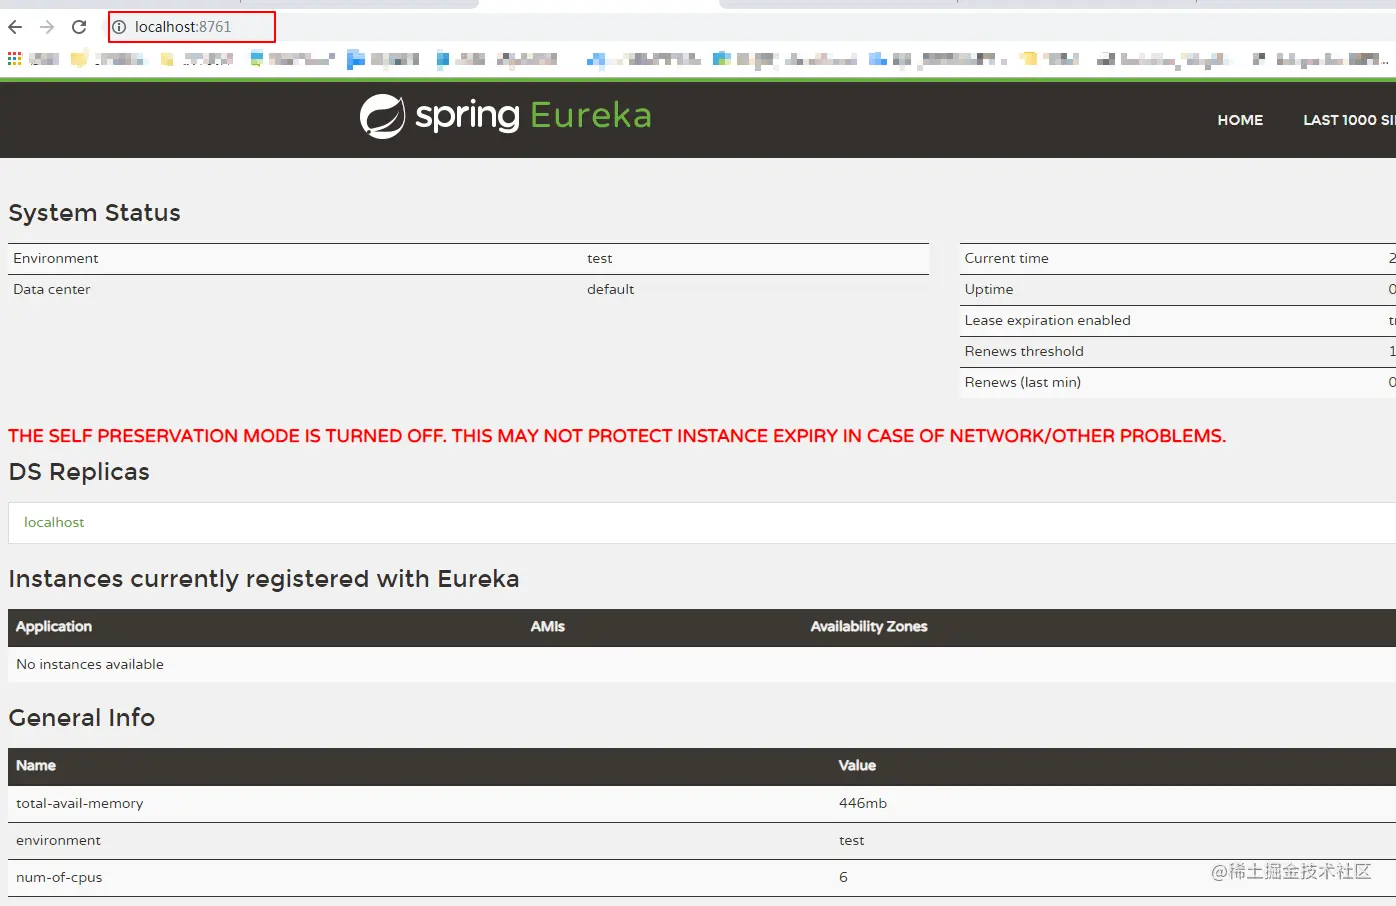Select the Renews (last min) label
Viewport: 1396px width, 906px height.
click(1023, 382)
